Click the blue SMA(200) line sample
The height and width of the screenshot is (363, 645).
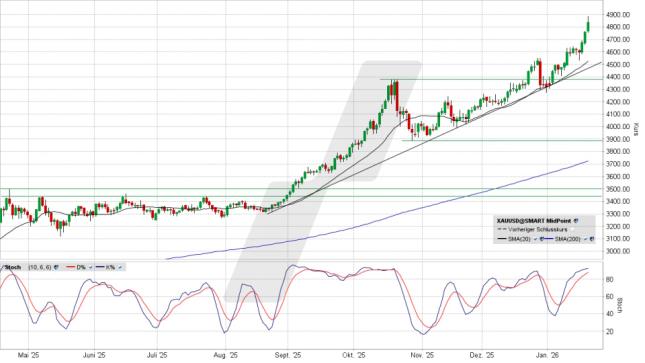pos(549,239)
